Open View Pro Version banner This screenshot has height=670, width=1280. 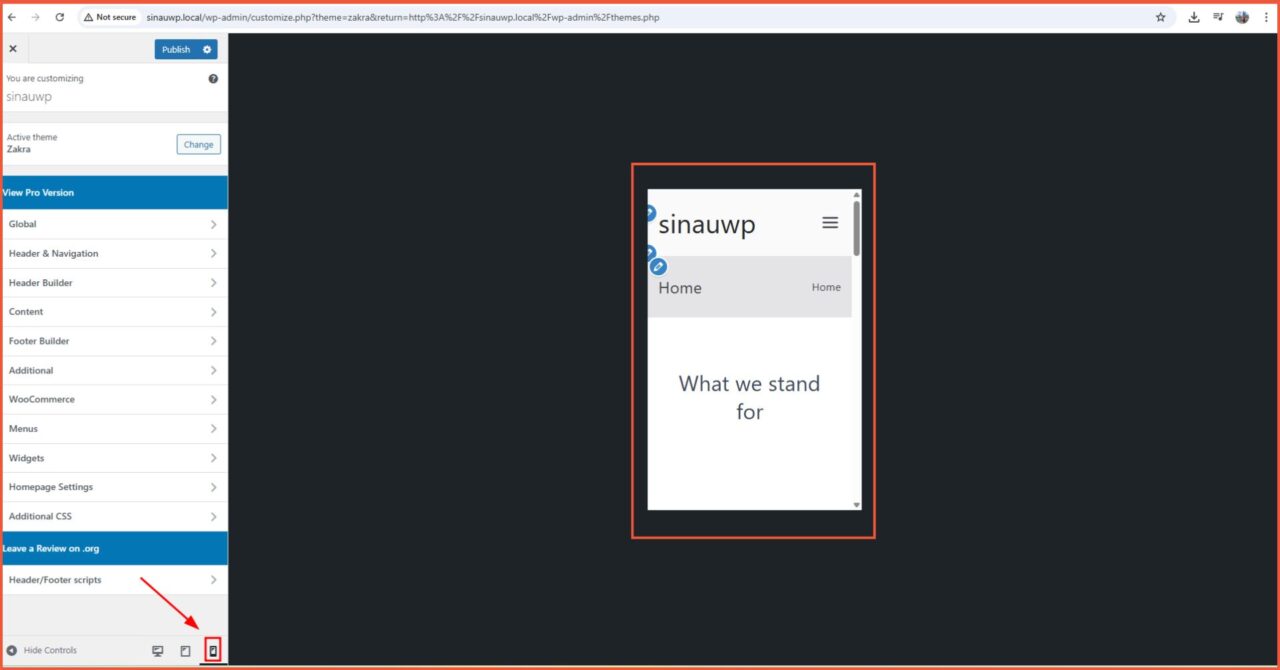coord(115,193)
